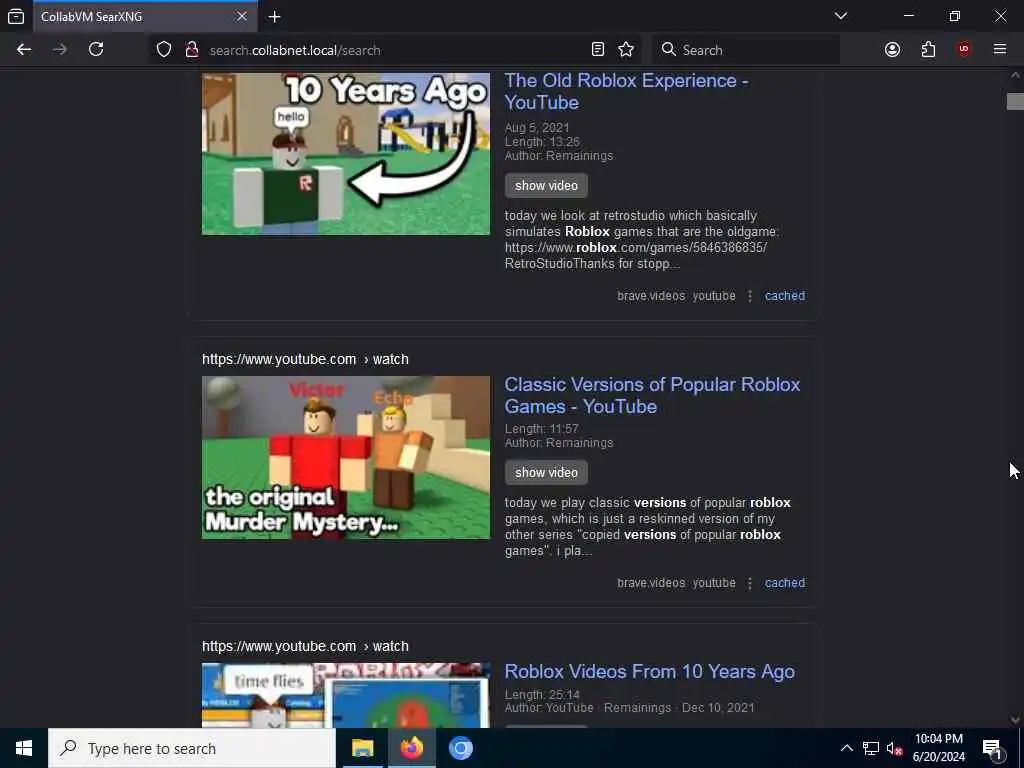Go back to the previous page

point(24,50)
